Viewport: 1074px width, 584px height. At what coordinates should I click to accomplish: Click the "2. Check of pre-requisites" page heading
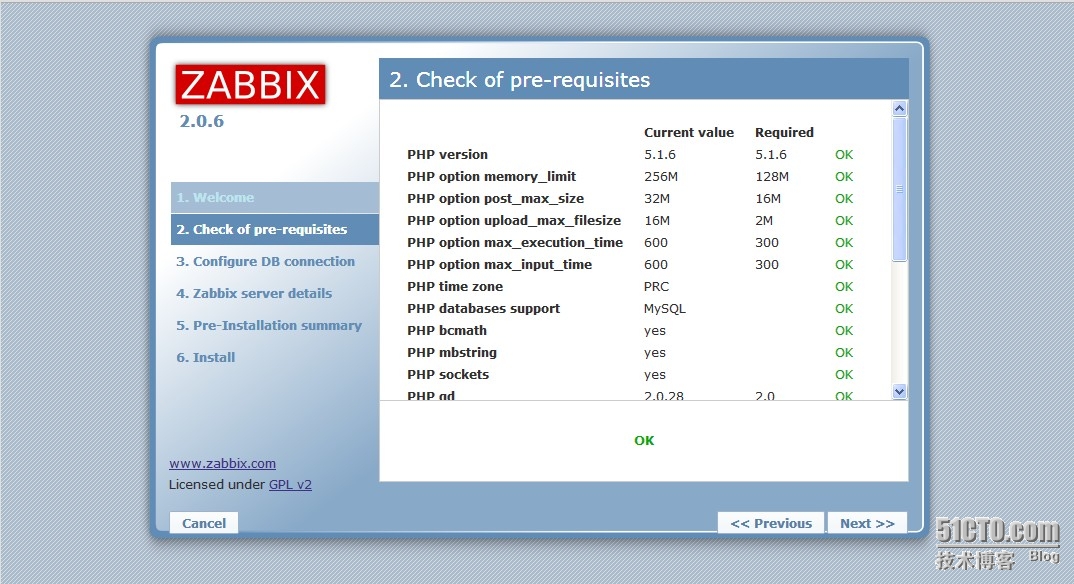pyautogui.click(x=520, y=80)
